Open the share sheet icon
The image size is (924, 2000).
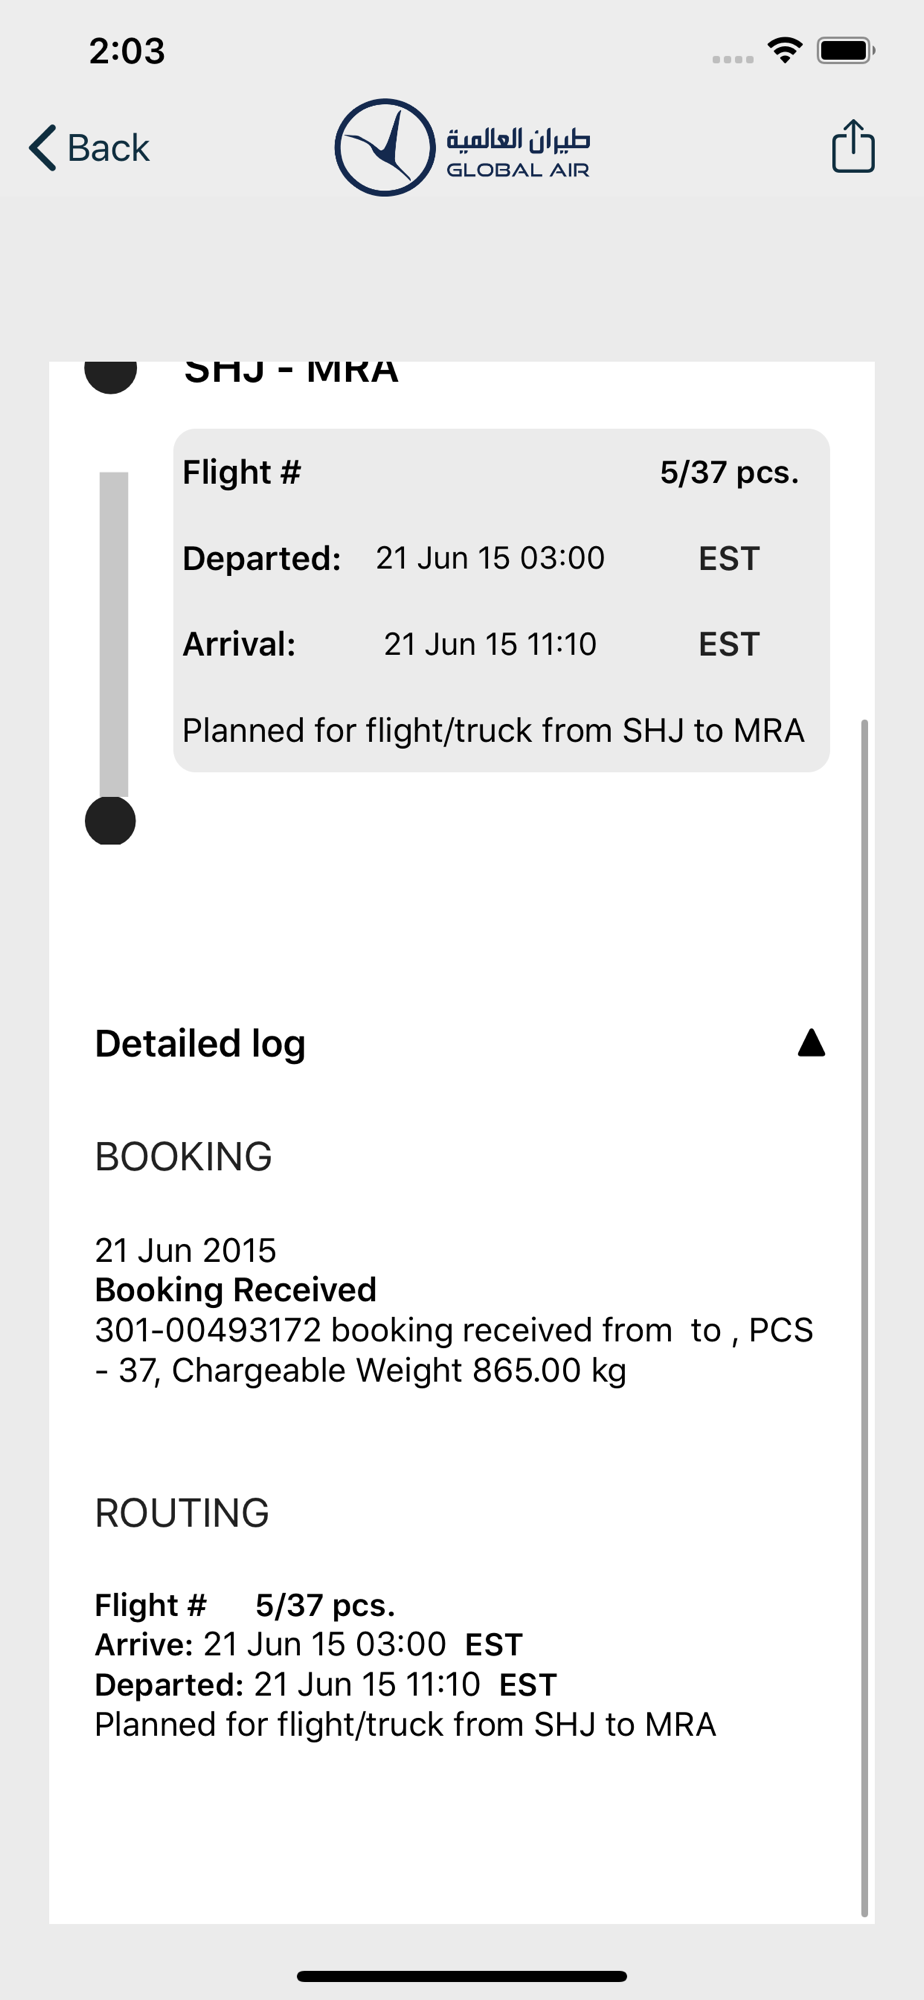click(x=853, y=146)
